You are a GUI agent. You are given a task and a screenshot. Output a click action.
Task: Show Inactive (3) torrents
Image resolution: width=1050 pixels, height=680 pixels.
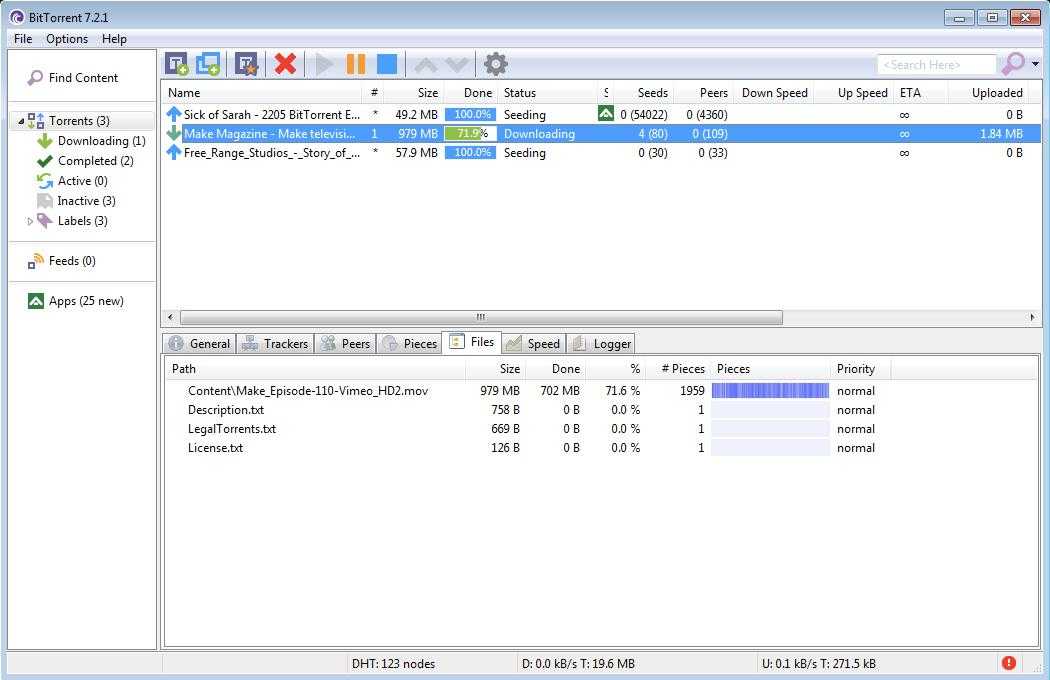tap(76, 201)
